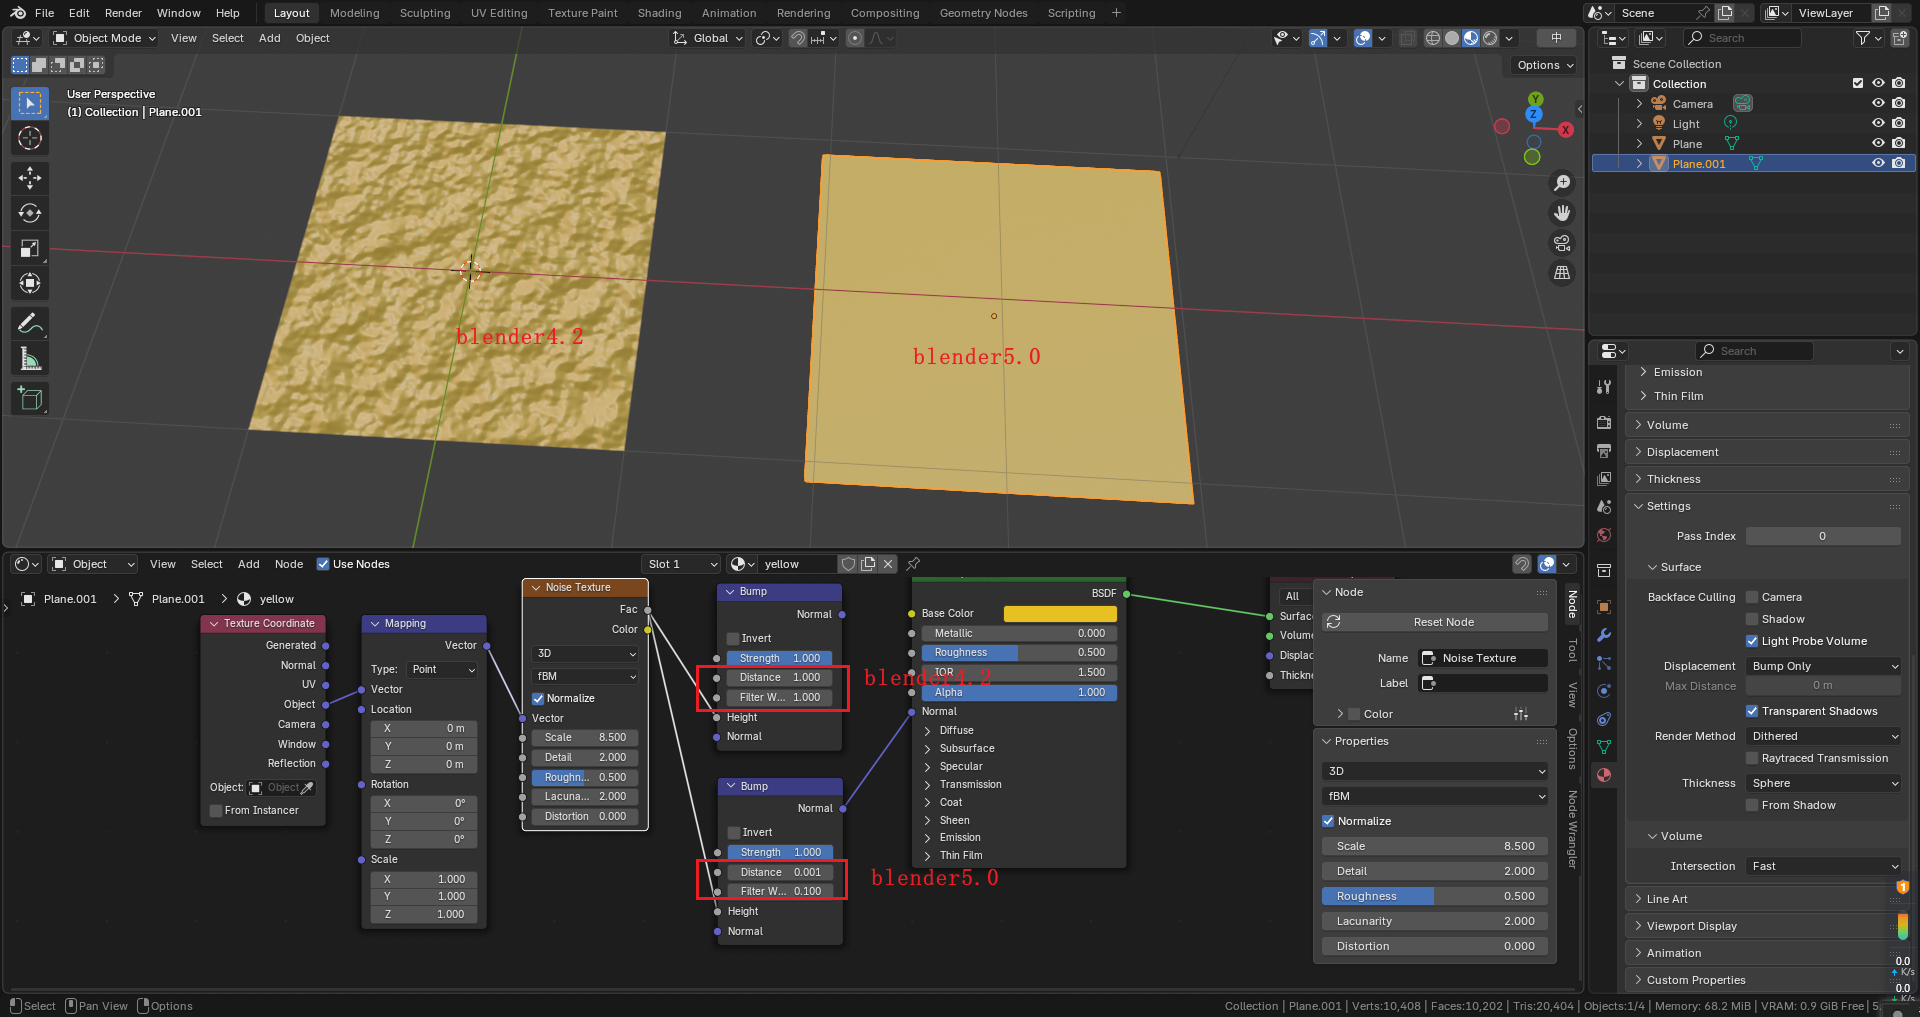Select the Cursor tool in viewport toolbar
The height and width of the screenshot is (1017, 1920).
pyautogui.click(x=30, y=138)
